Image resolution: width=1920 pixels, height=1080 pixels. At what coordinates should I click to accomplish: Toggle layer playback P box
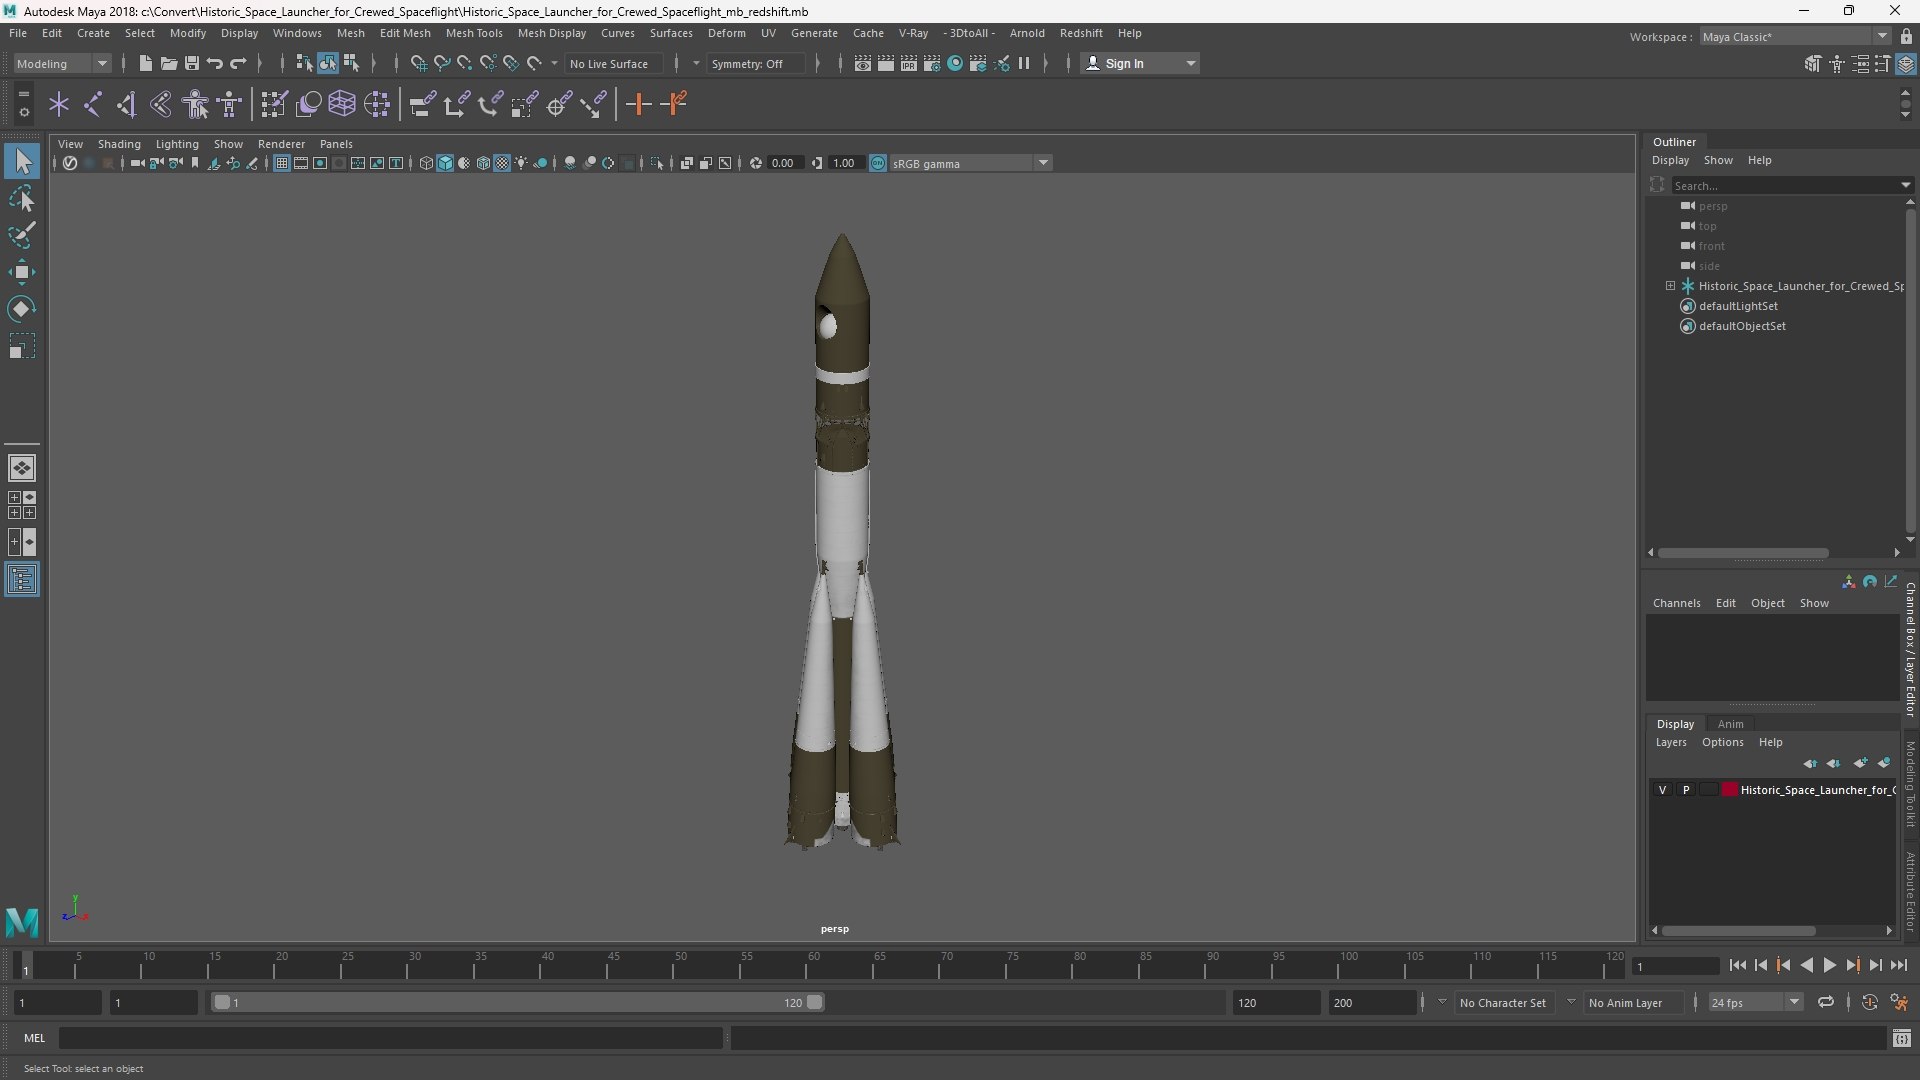[1686, 790]
